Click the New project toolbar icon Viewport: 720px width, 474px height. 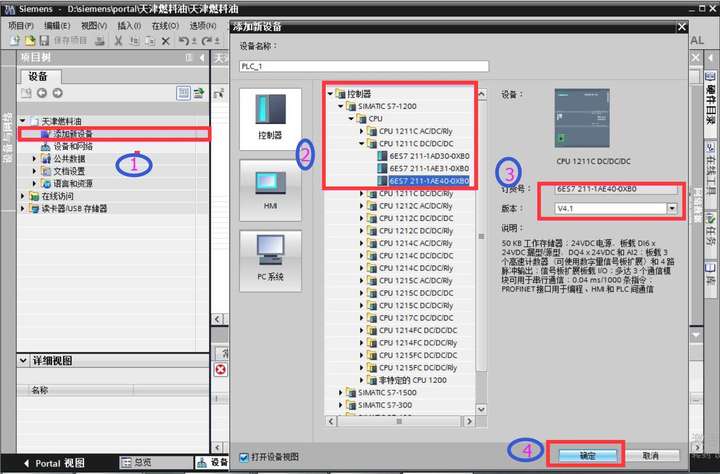click(x=14, y=41)
